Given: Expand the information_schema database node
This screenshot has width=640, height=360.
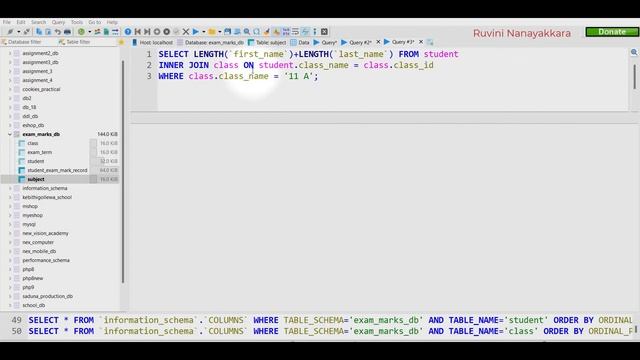Looking at the screenshot, I should point(10,188).
